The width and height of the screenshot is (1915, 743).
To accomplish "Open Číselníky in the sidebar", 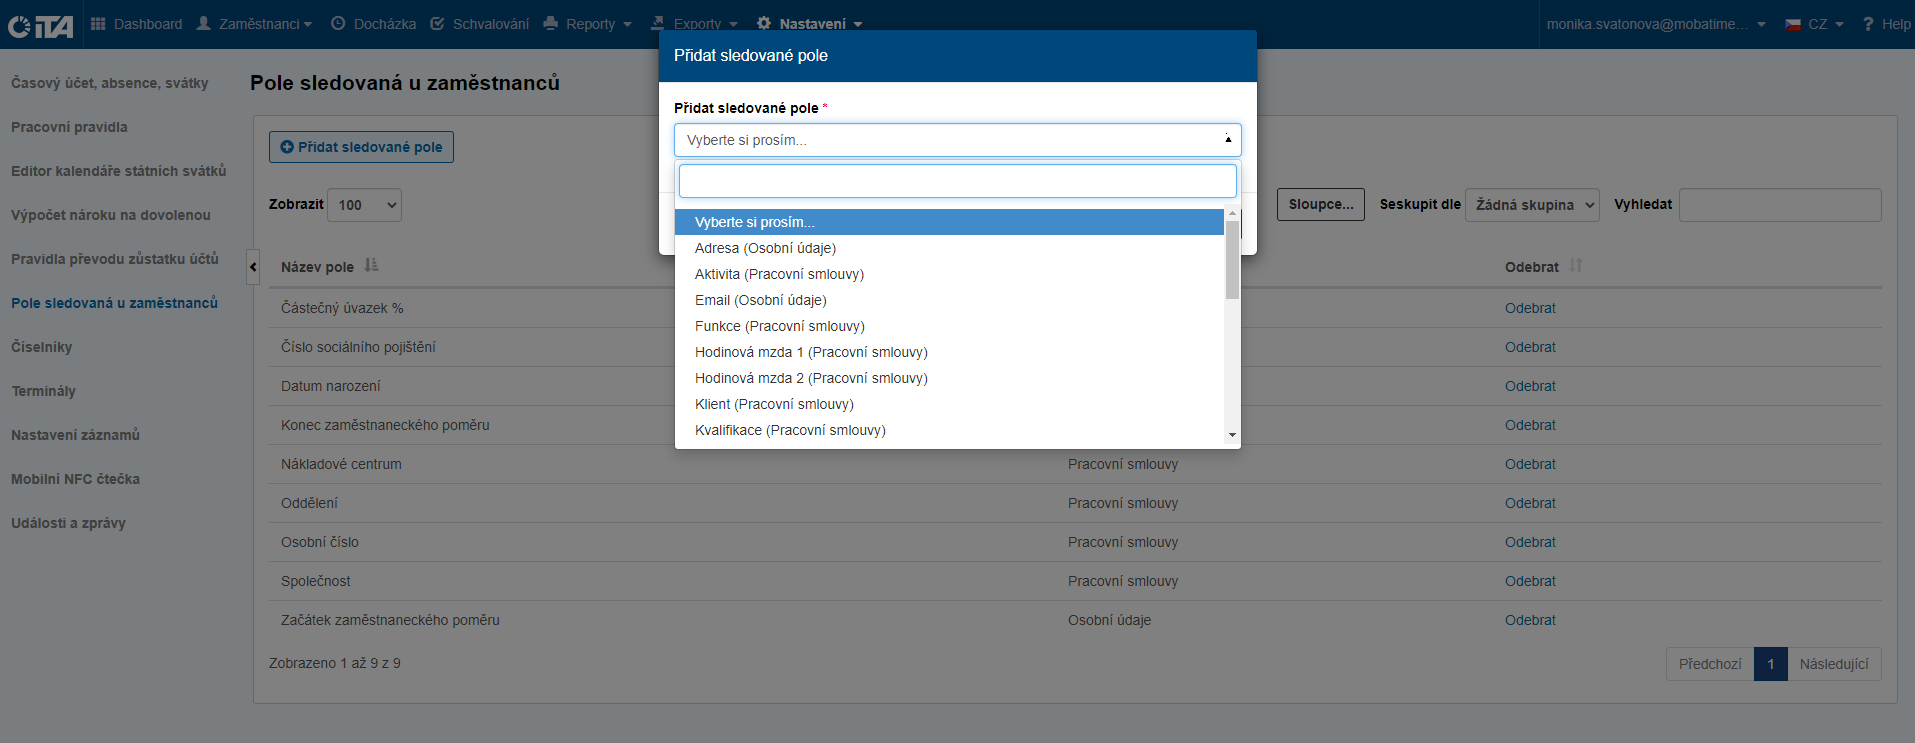I will pos(42,347).
